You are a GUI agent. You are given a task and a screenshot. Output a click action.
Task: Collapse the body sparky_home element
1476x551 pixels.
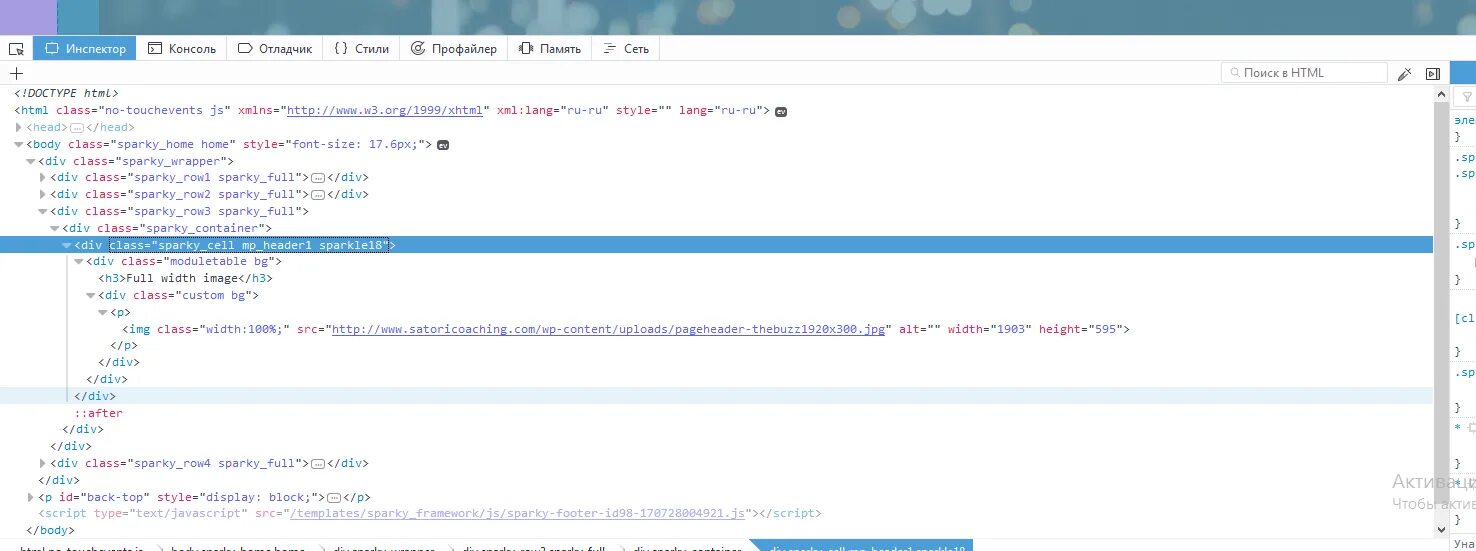coord(19,145)
